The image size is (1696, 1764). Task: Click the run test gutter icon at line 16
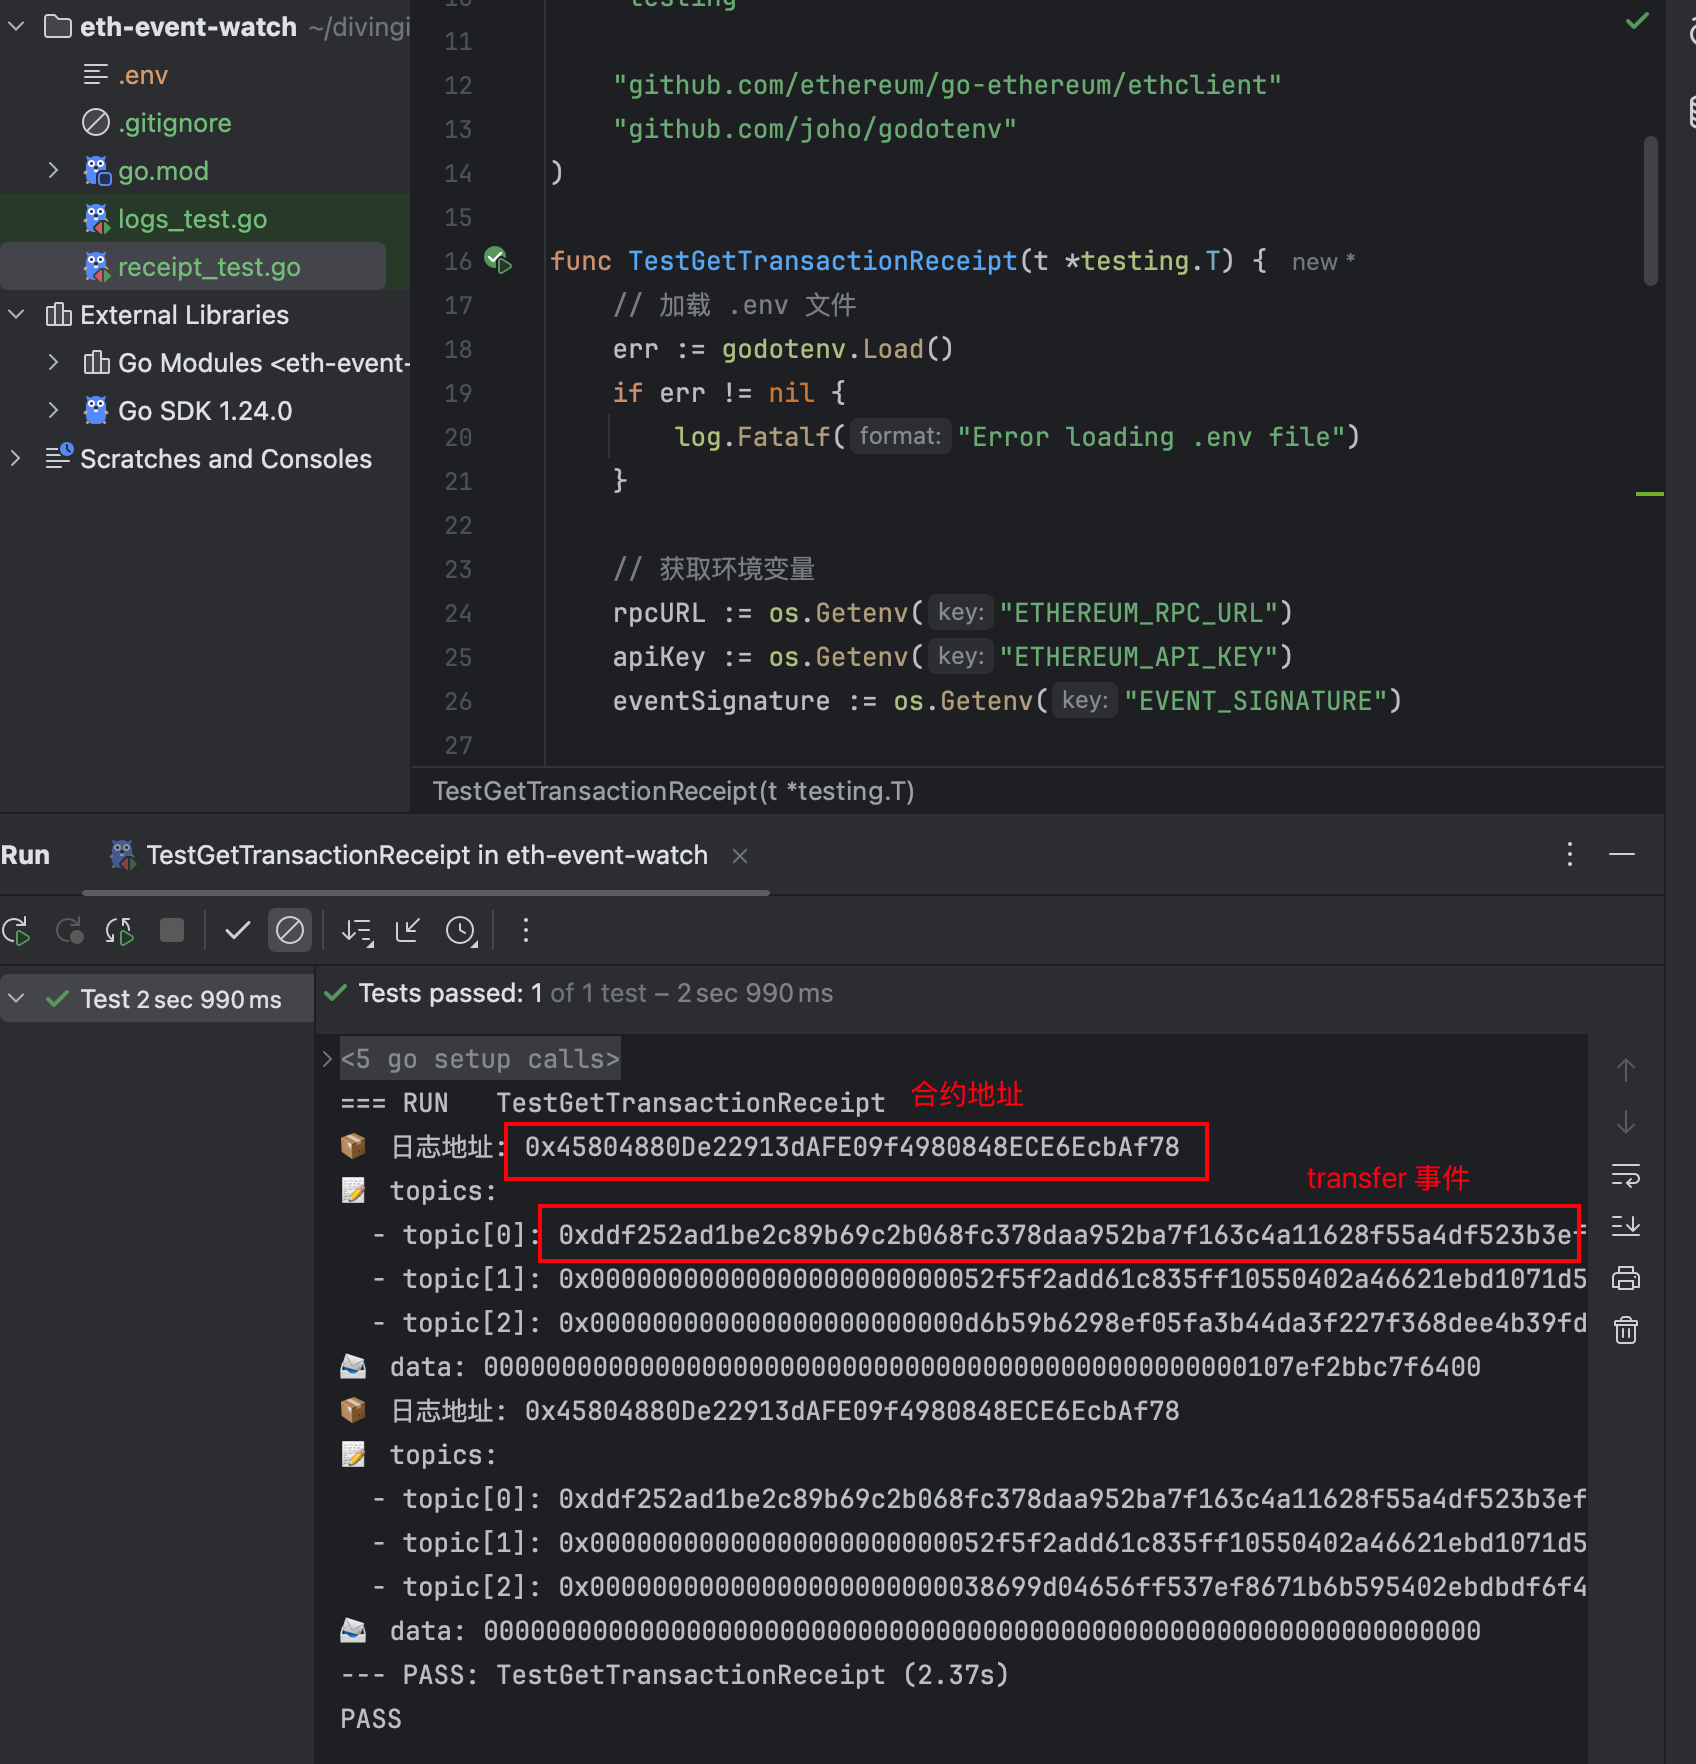[x=498, y=261]
